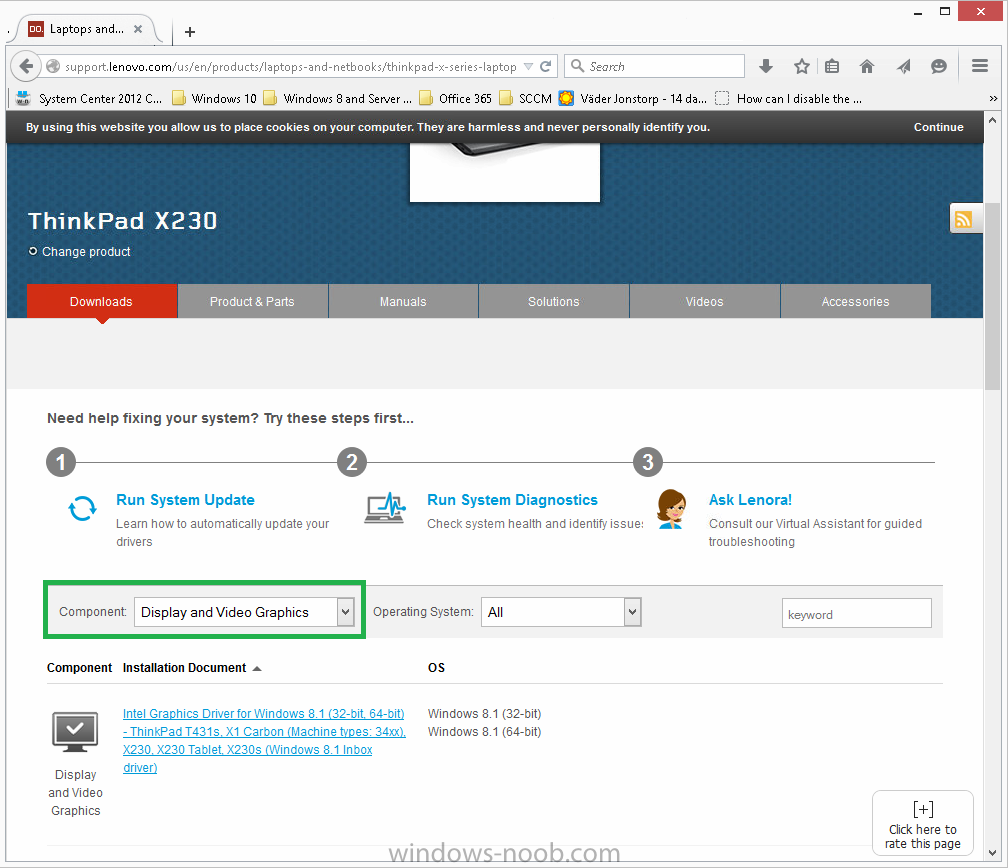Click the ThinkPad X230 heading

click(123, 221)
